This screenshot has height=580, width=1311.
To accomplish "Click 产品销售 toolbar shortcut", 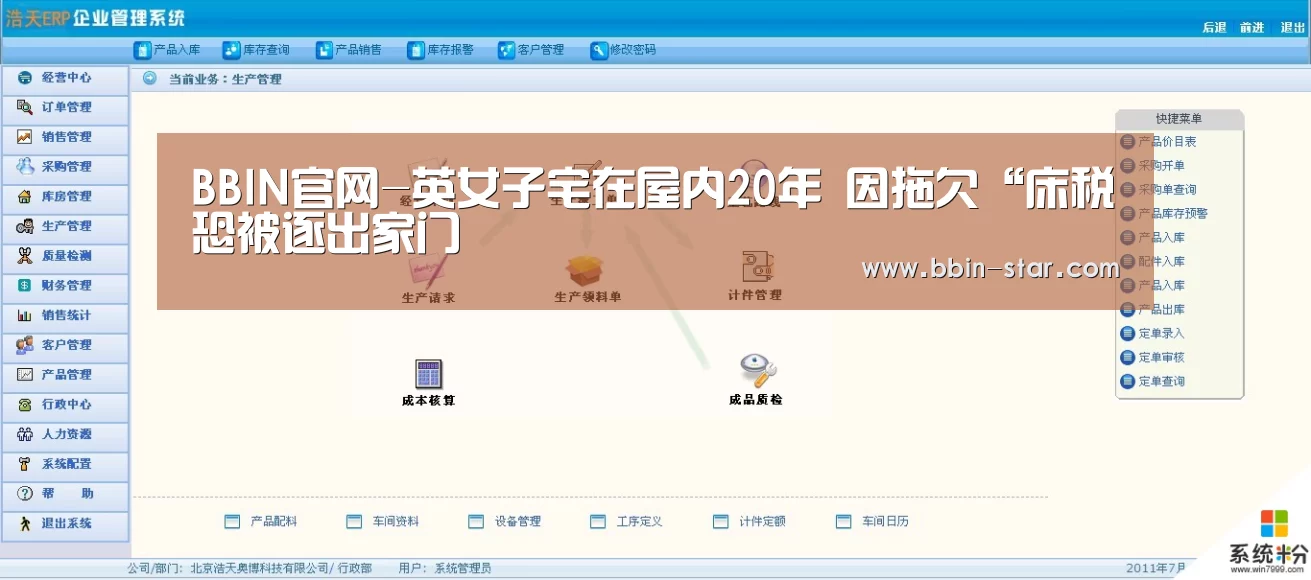I will pos(348,50).
